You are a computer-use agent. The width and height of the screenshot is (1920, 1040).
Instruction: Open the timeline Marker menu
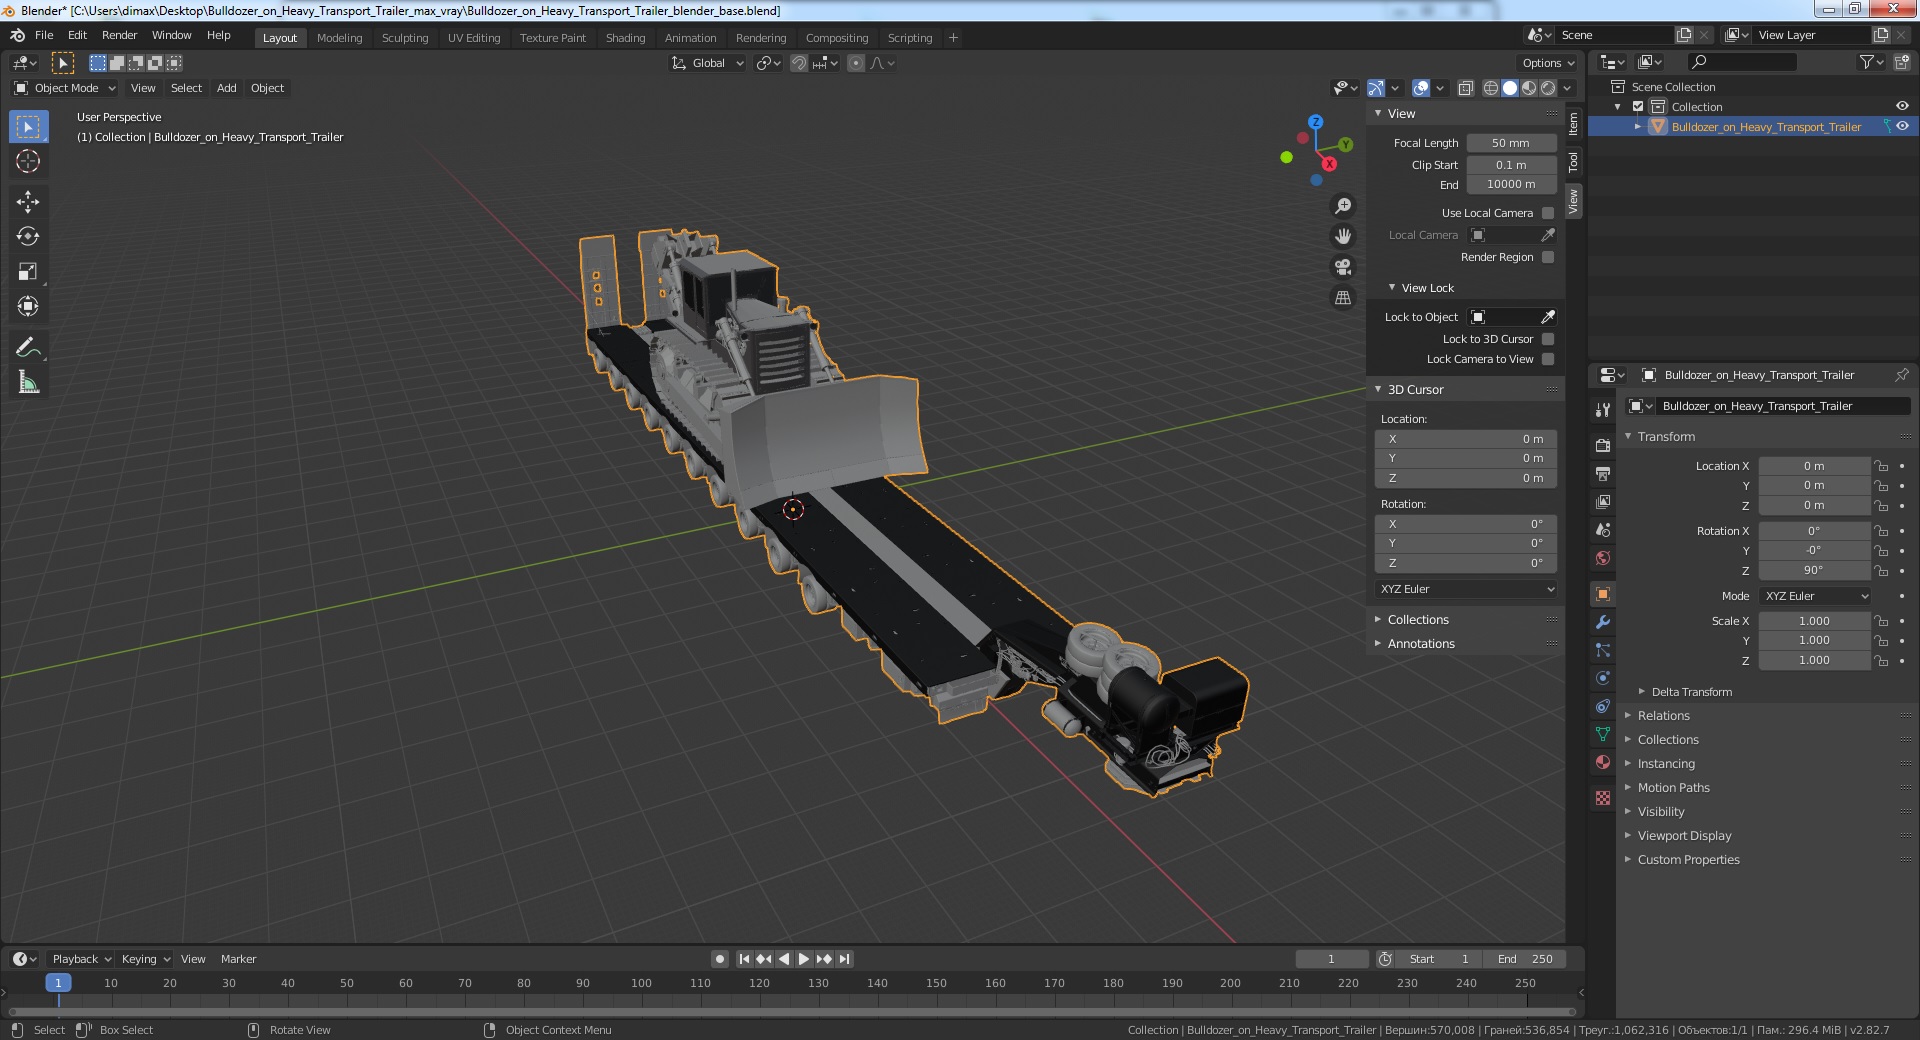(x=238, y=959)
